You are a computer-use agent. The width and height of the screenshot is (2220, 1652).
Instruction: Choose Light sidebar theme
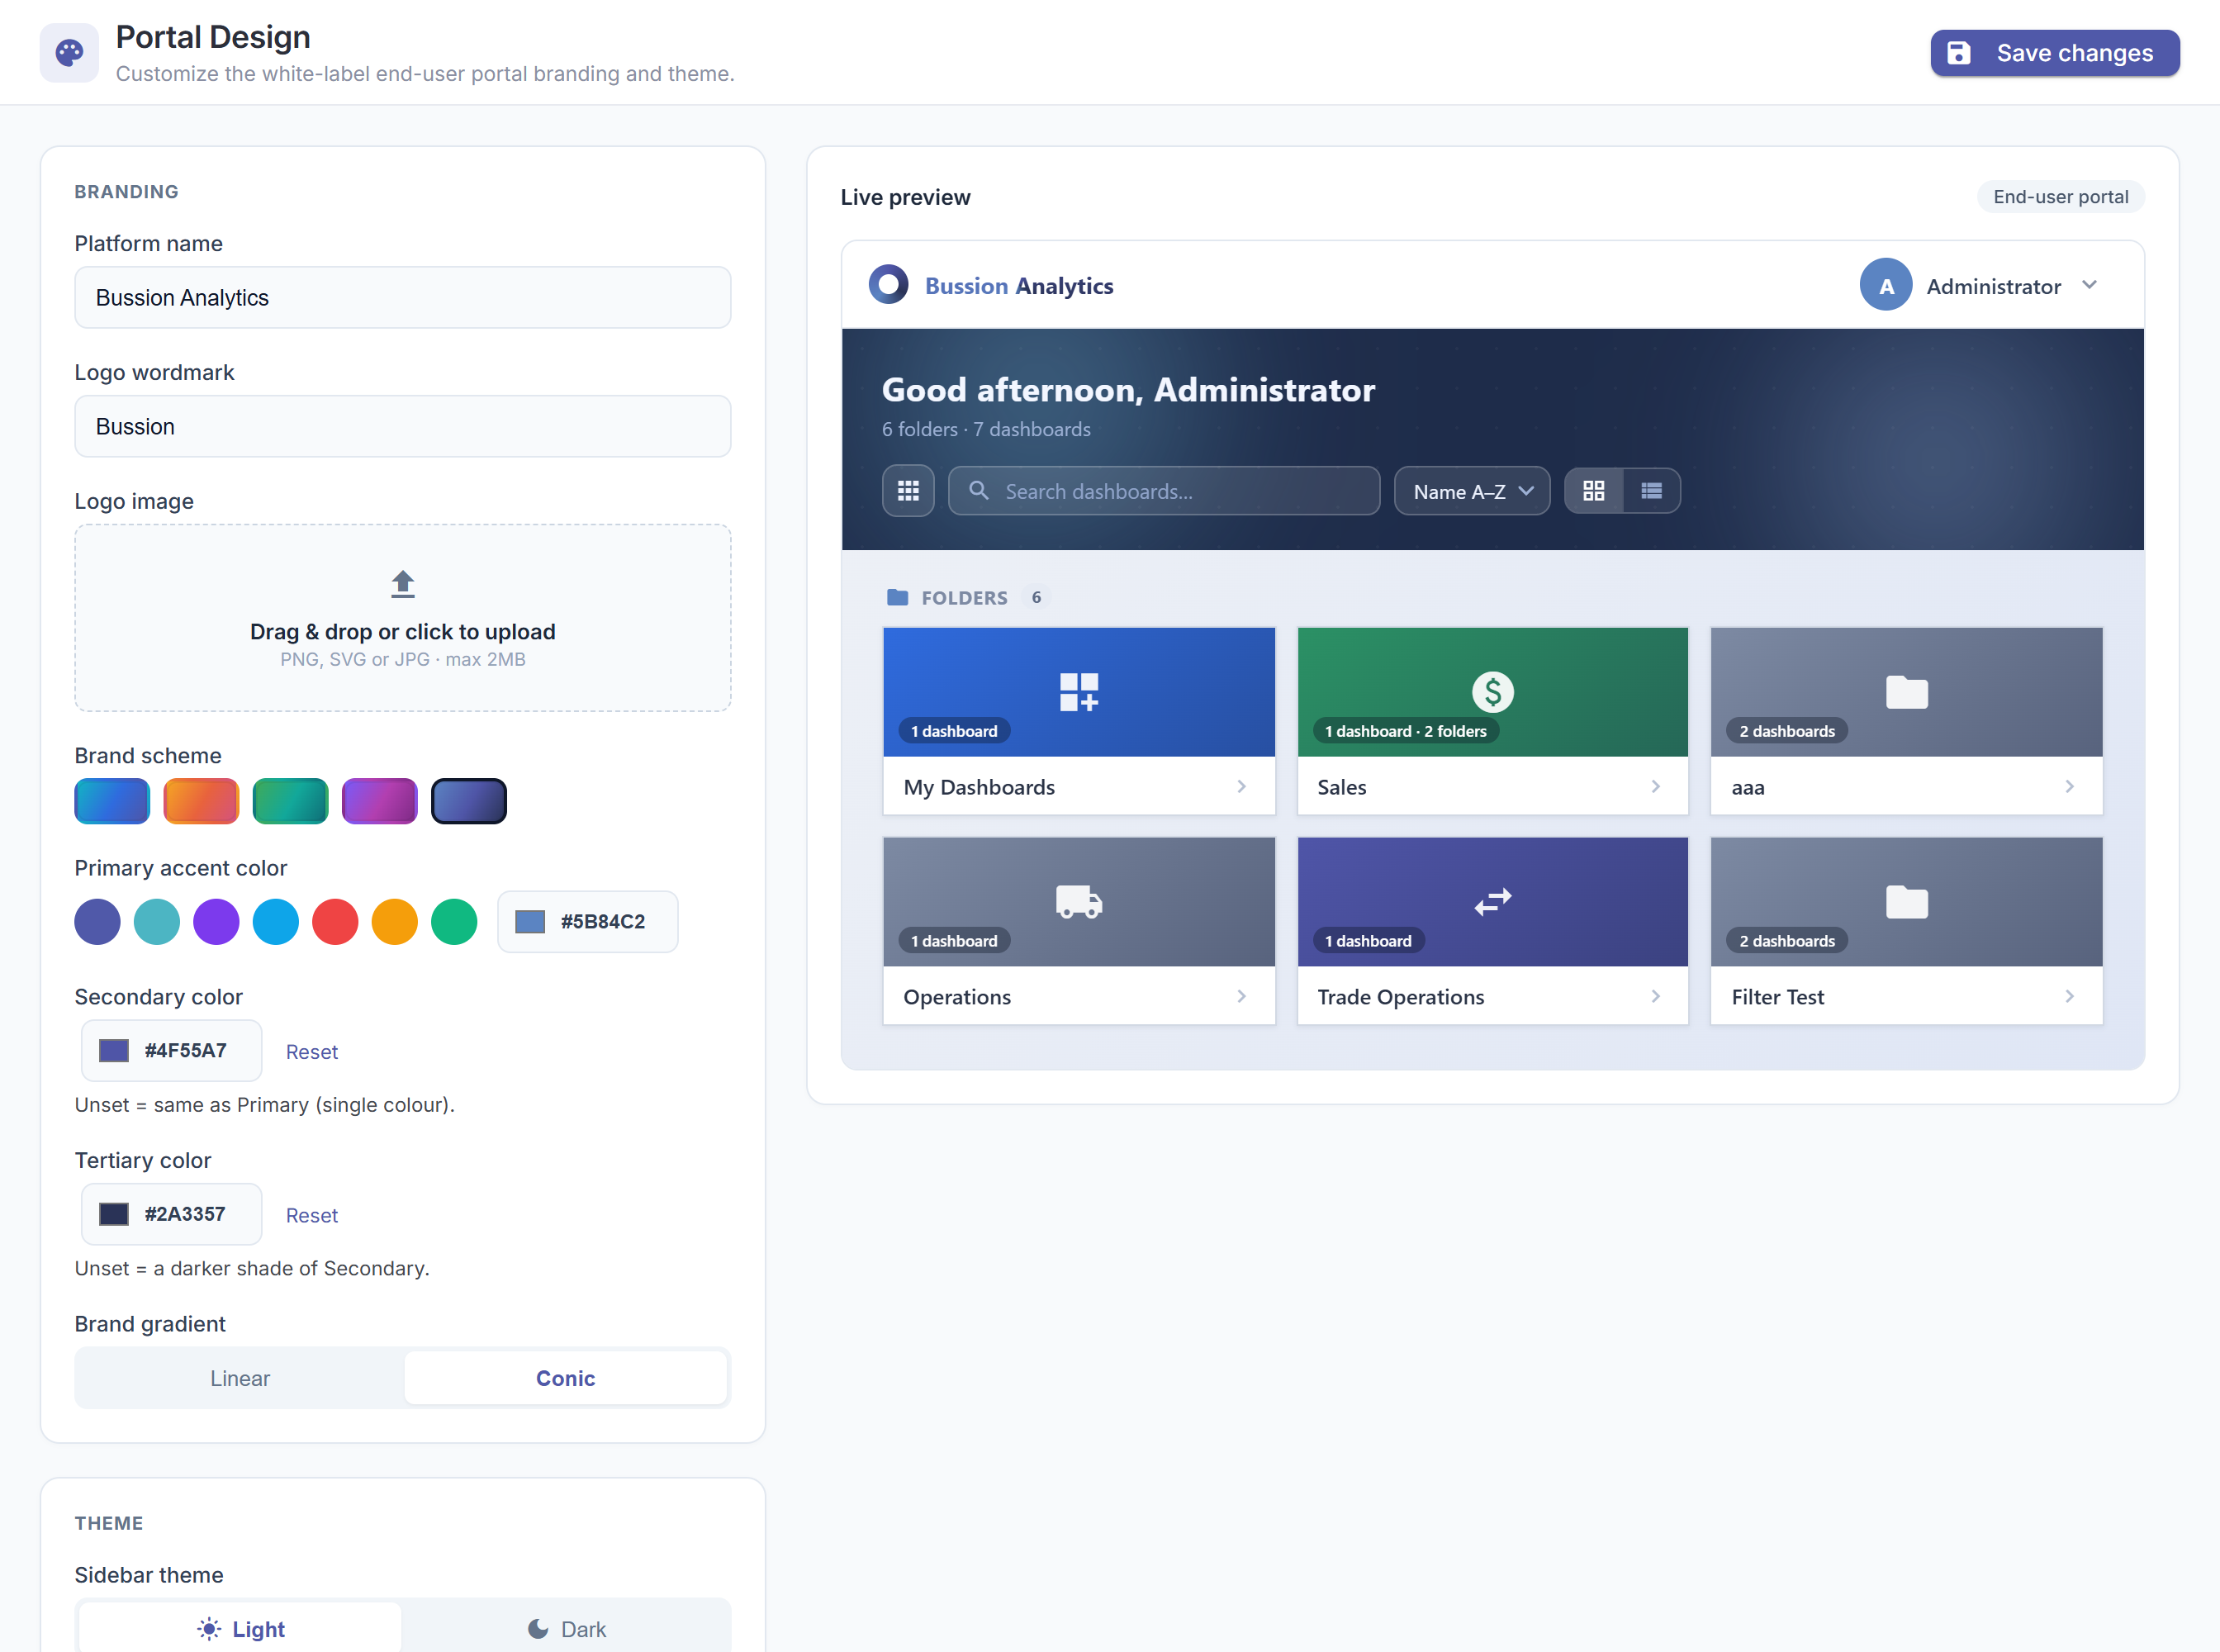click(x=240, y=1629)
